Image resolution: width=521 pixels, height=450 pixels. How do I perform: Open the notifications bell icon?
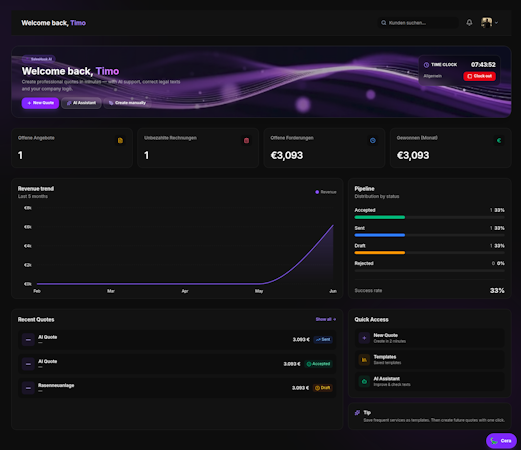(x=469, y=23)
